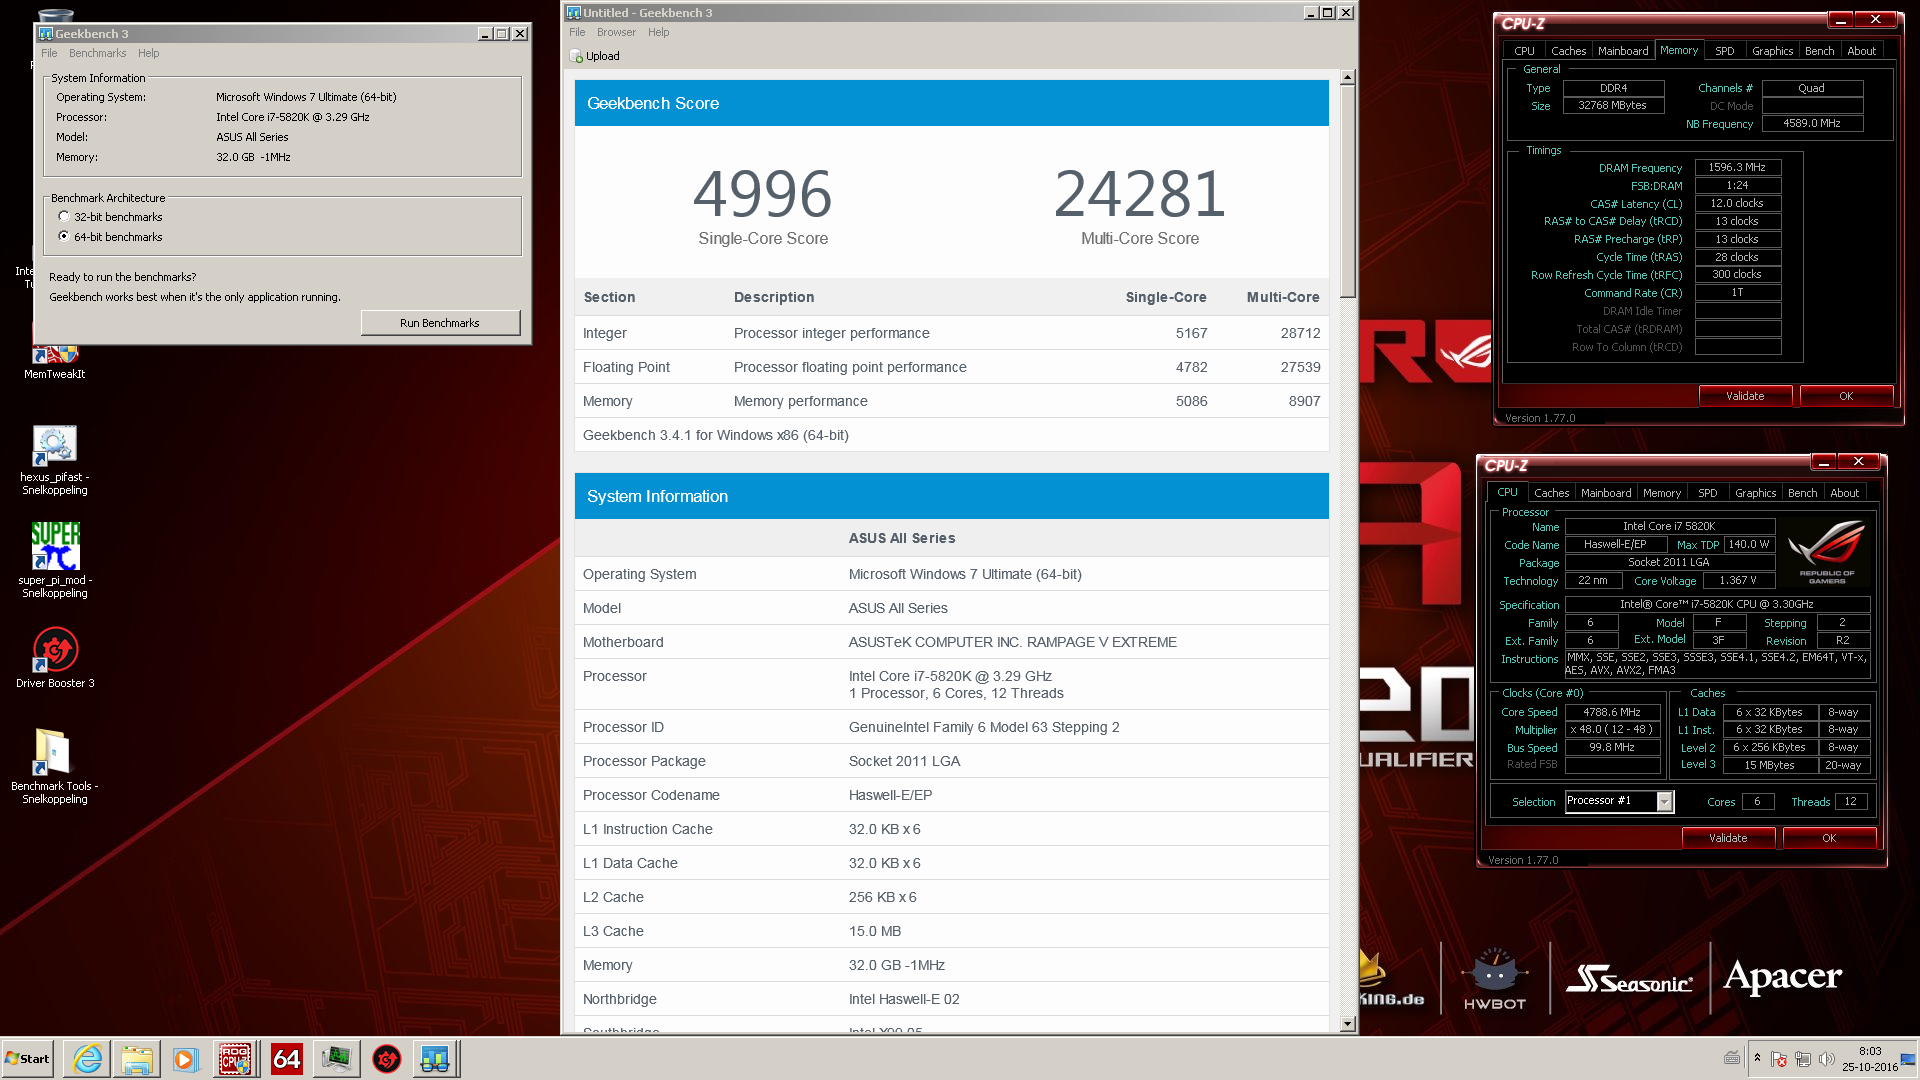
Task: Open the Benchmark Tools folder shortcut
Action: [x=55, y=766]
